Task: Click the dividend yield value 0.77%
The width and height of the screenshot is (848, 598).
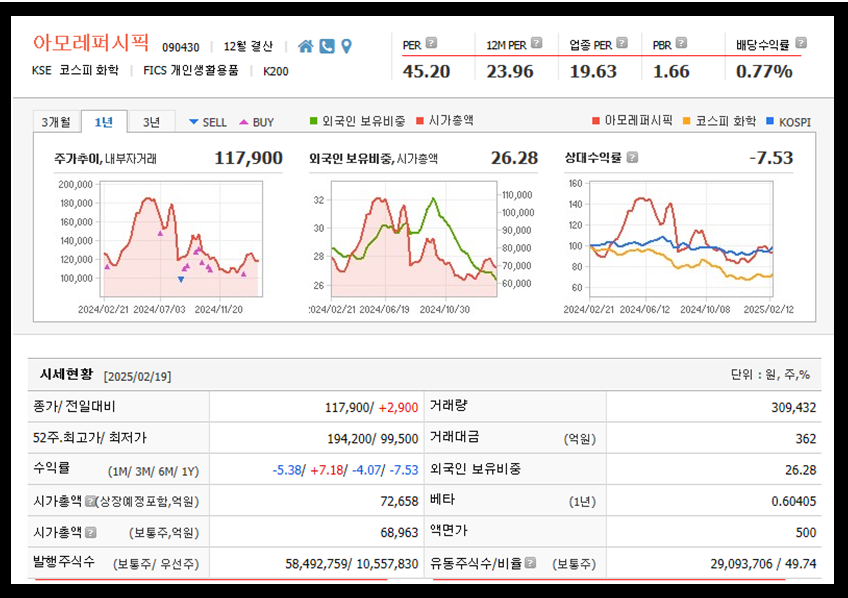Action: tap(764, 71)
